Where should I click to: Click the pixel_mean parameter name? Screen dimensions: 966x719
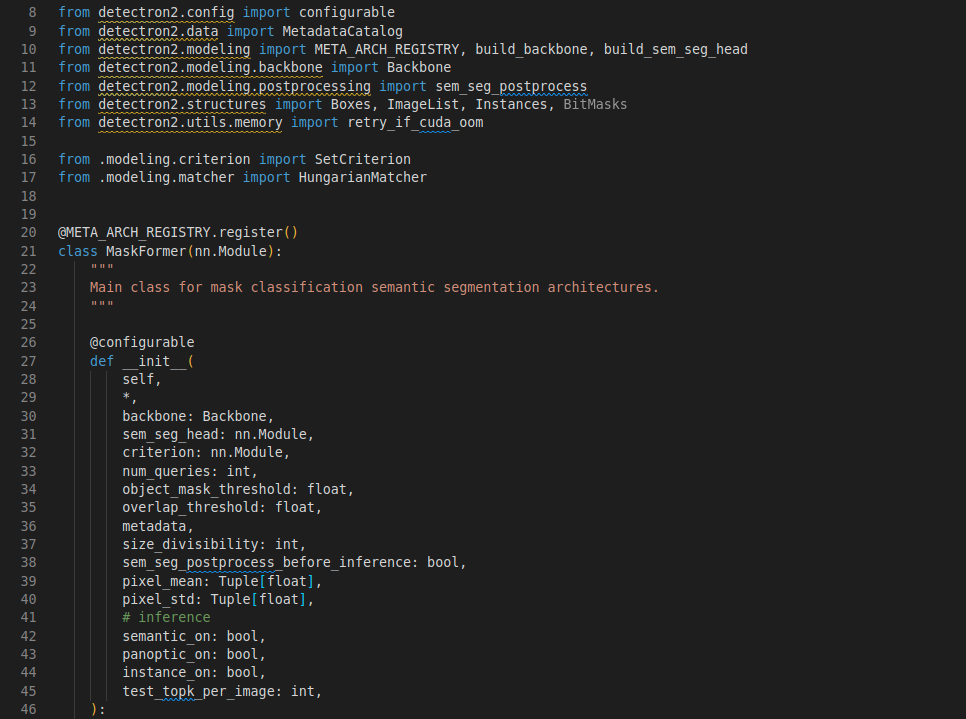[x=162, y=582]
